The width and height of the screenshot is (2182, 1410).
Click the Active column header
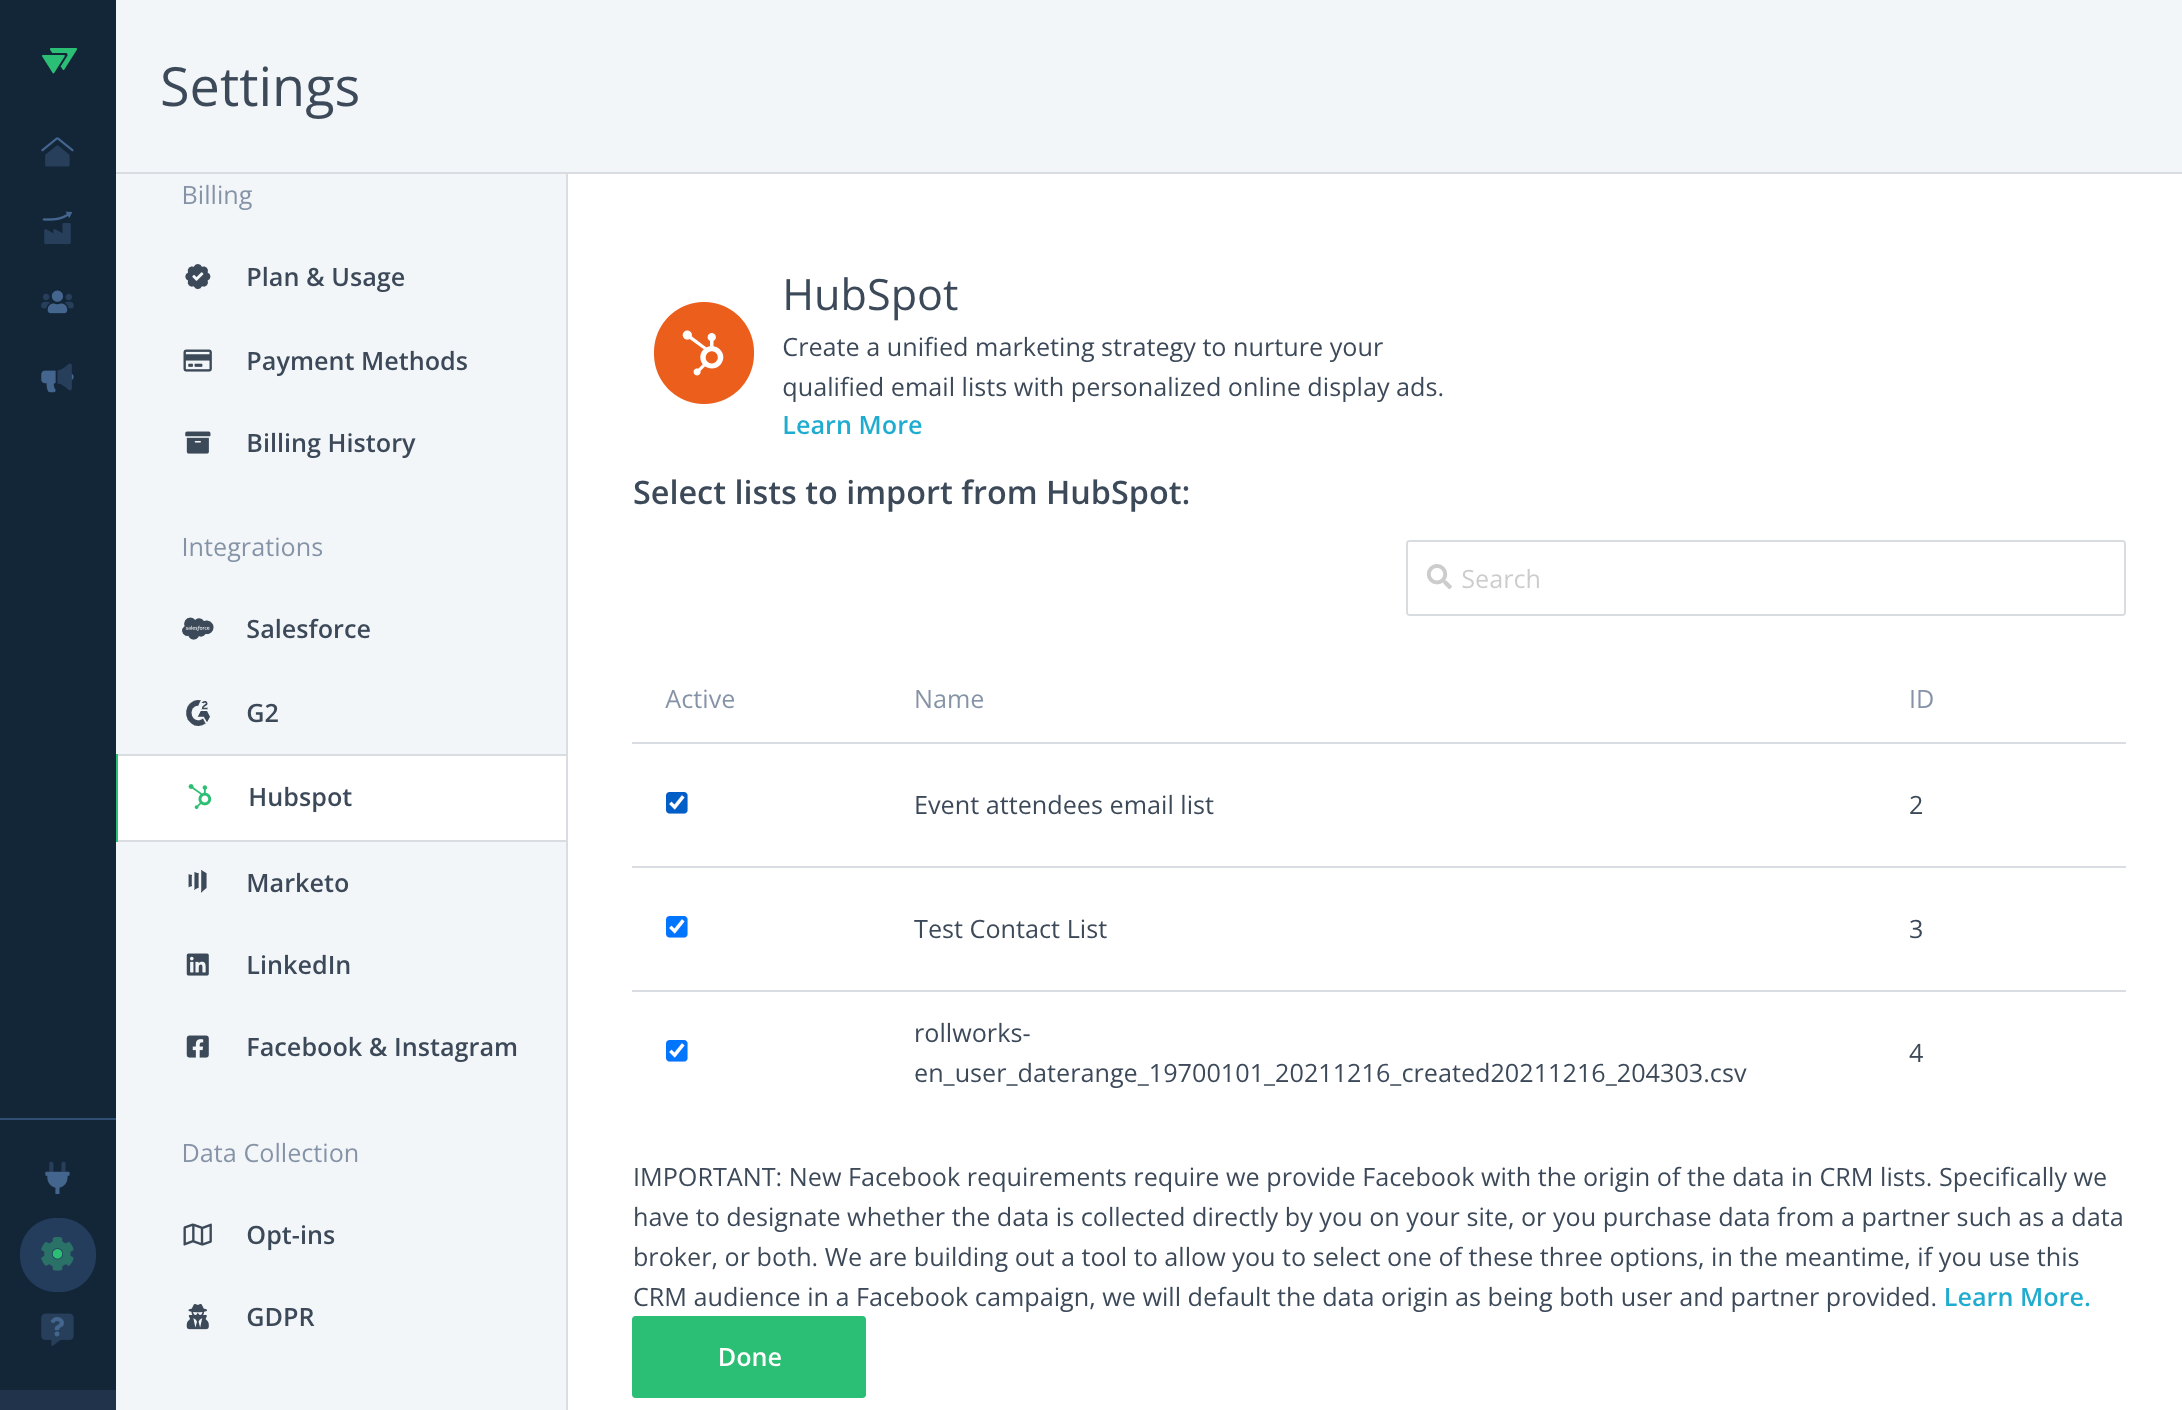coord(700,699)
